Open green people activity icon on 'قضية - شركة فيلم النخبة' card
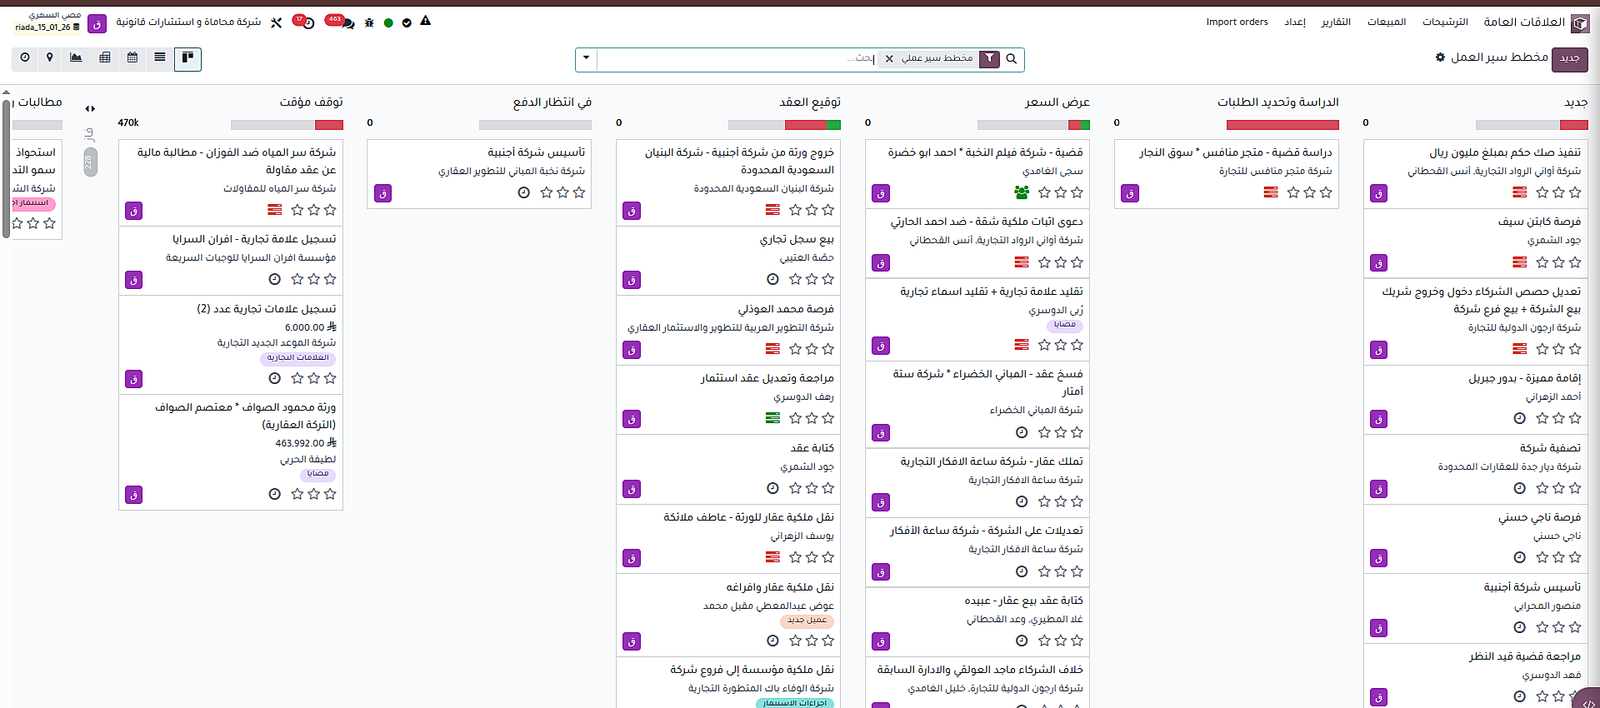 coord(1021,192)
